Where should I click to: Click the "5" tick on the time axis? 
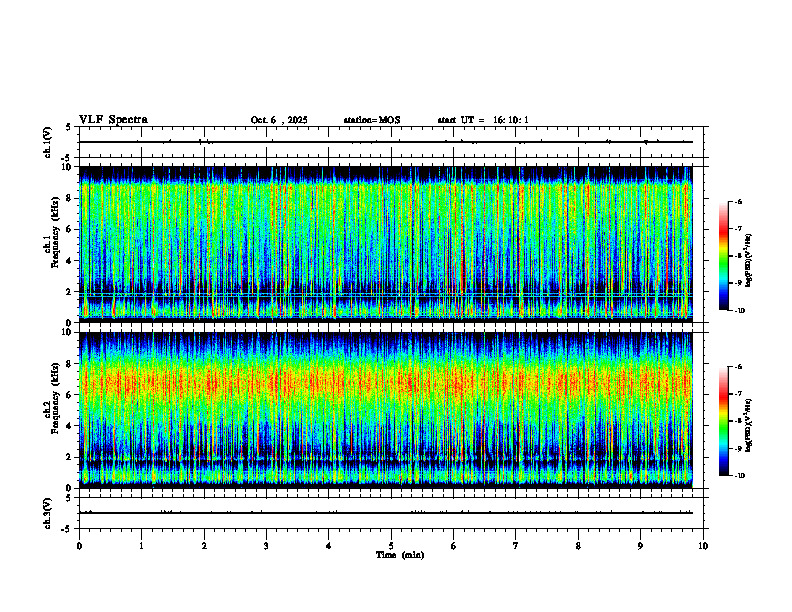click(391, 546)
